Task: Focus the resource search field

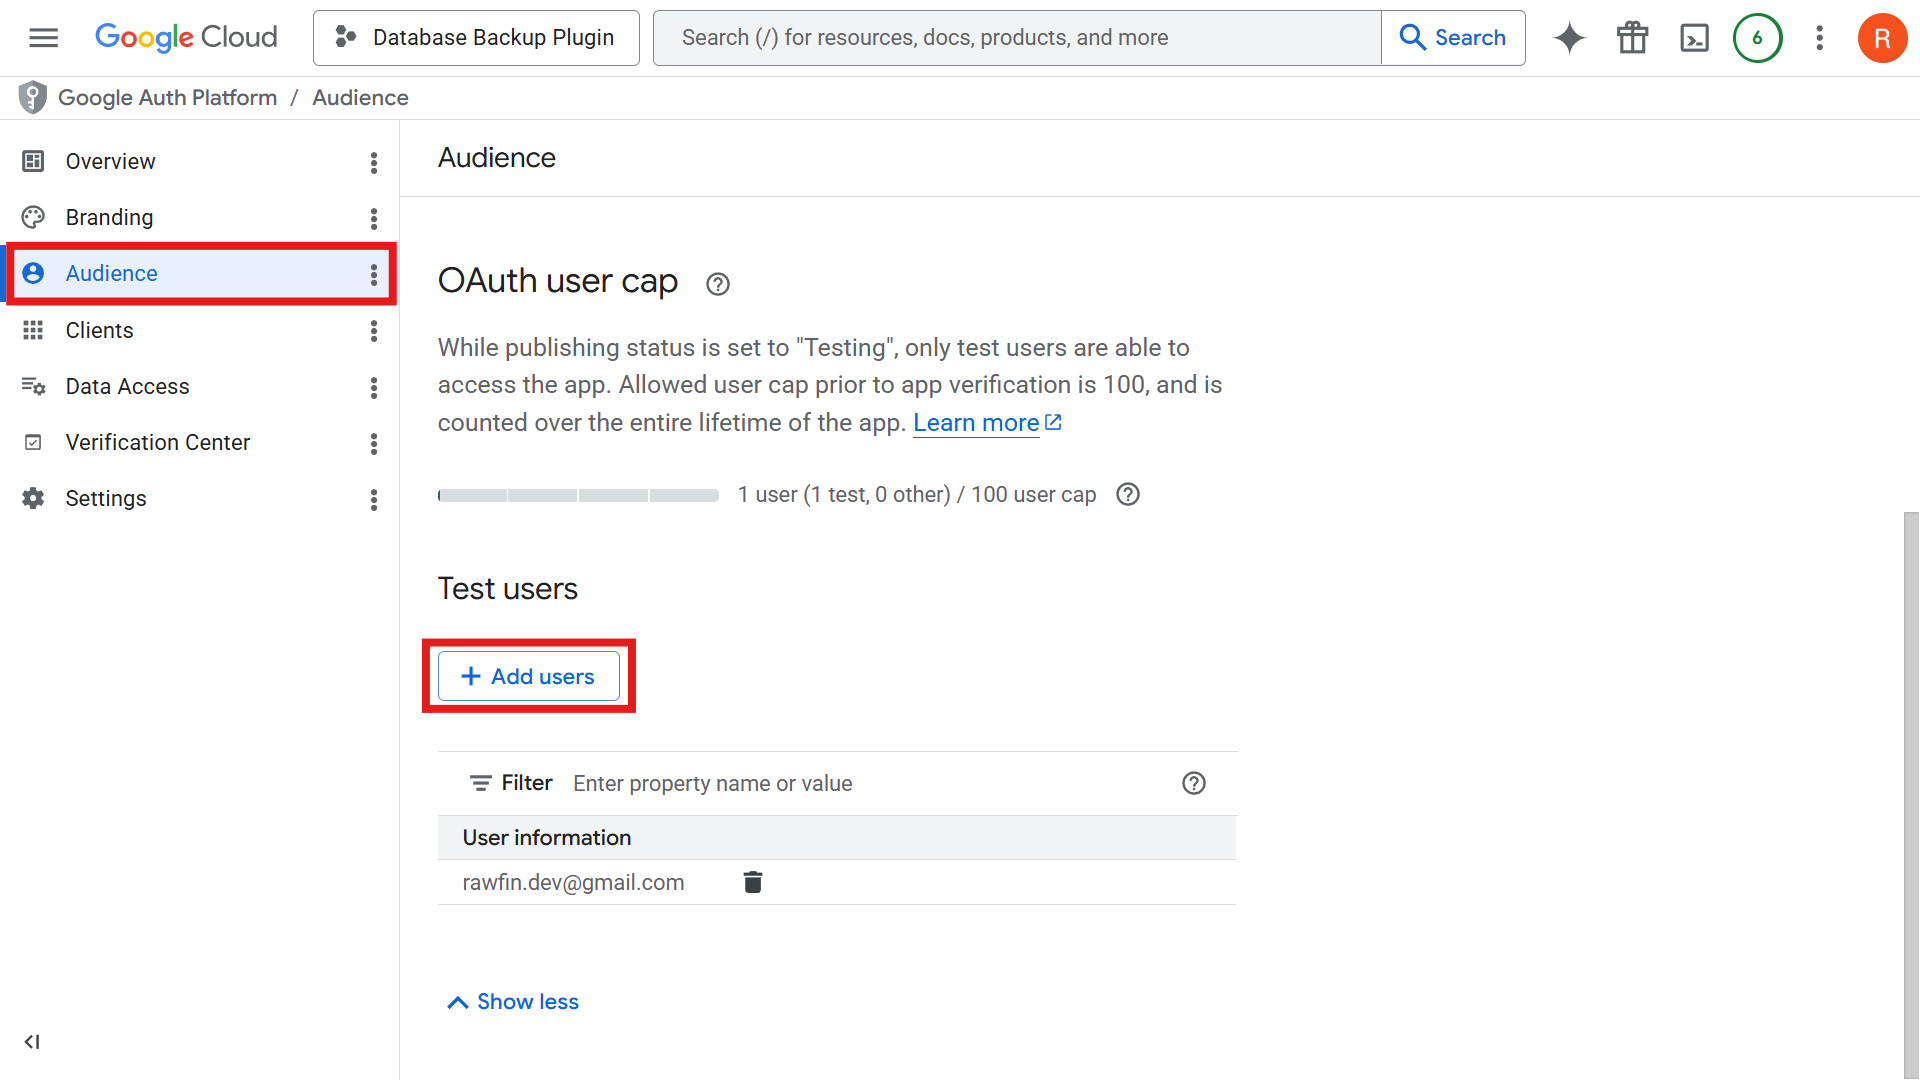Action: (1017, 38)
